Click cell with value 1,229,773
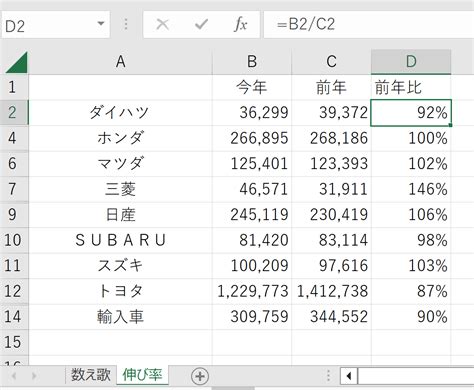Viewport: 474px width, 390px height. (x=252, y=291)
